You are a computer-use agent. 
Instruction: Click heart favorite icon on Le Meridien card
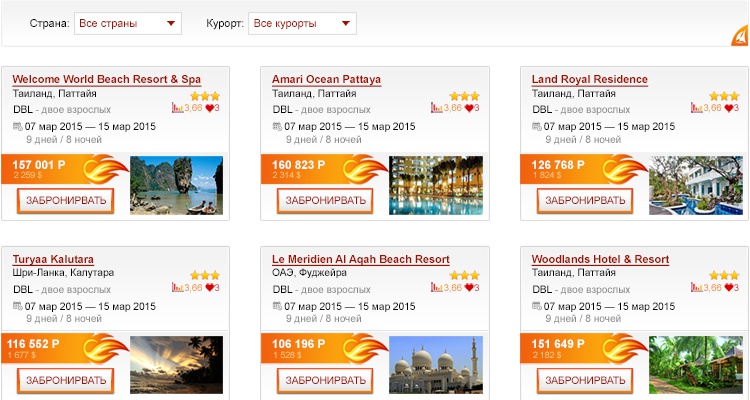coord(469,288)
